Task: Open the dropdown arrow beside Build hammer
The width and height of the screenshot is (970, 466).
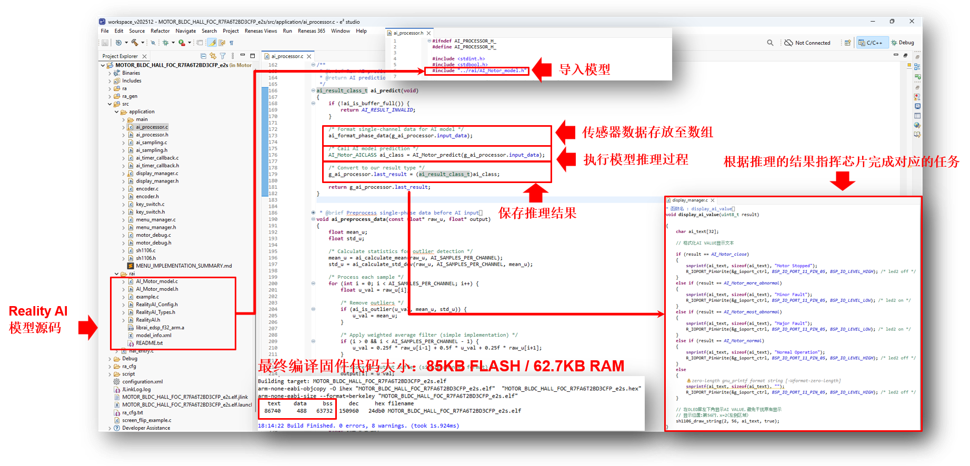Action: pos(143,43)
